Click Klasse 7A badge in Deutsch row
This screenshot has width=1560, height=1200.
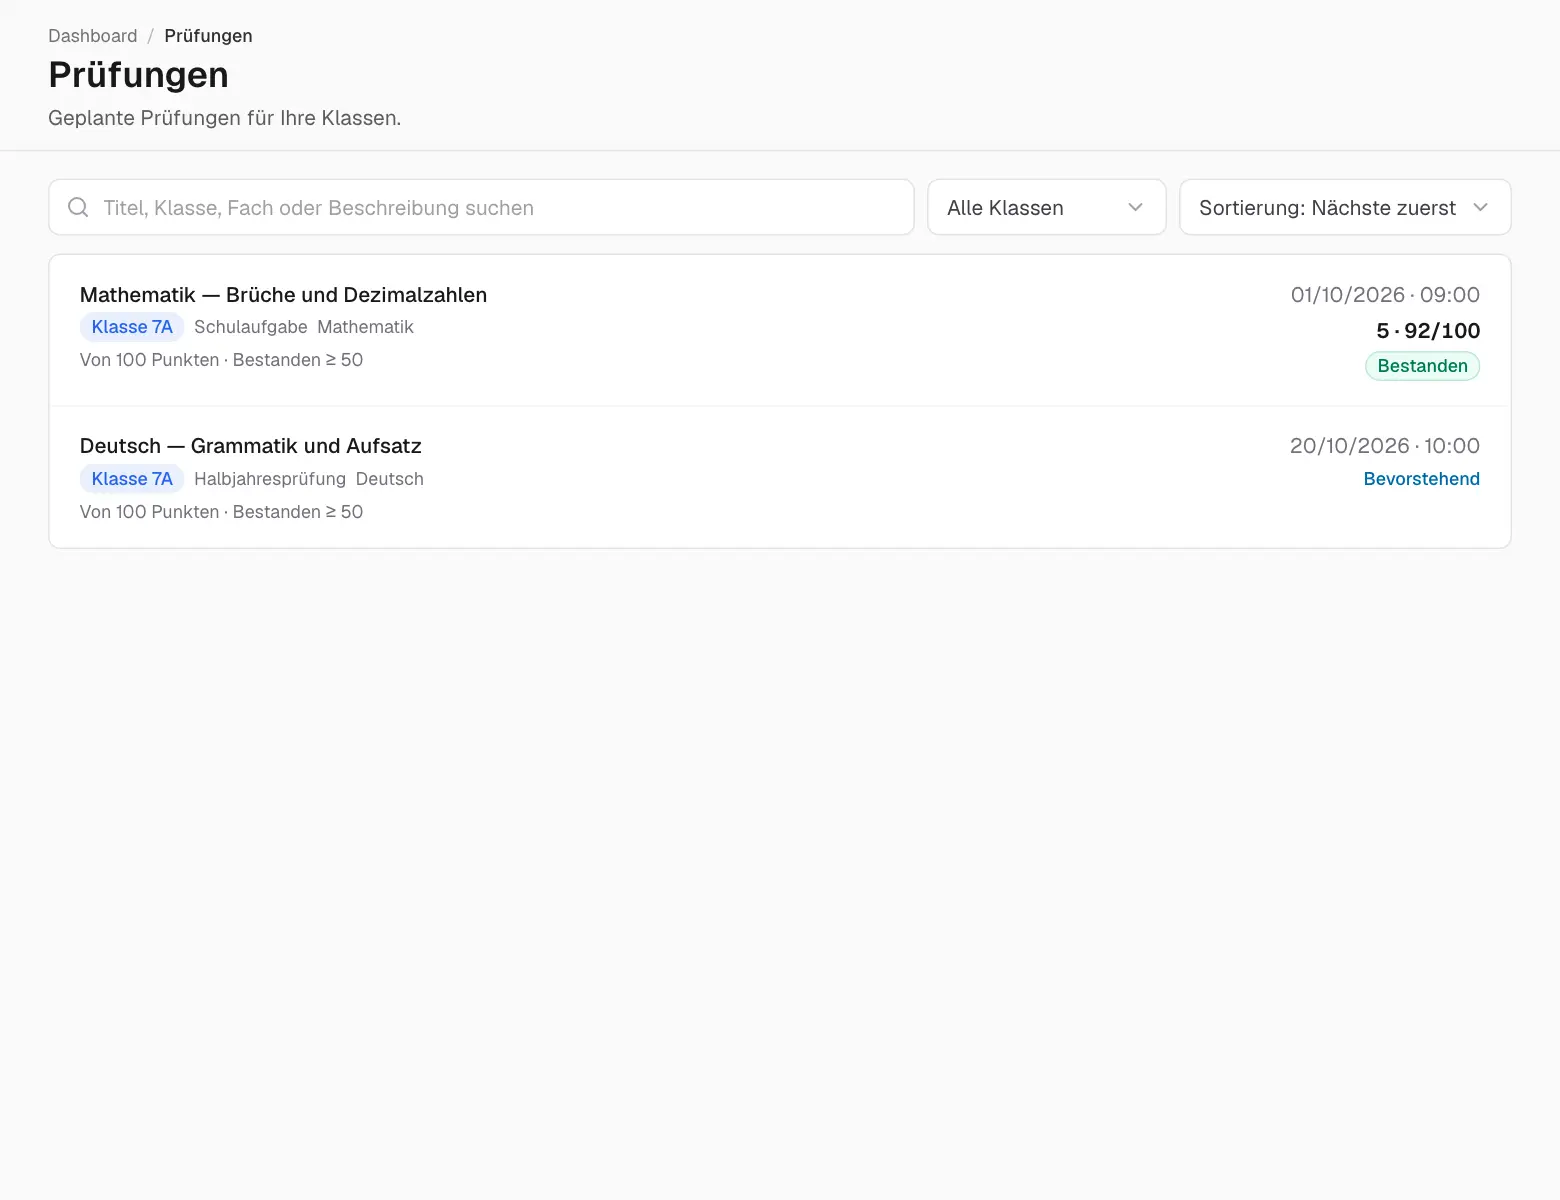click(x=132, y=479)
